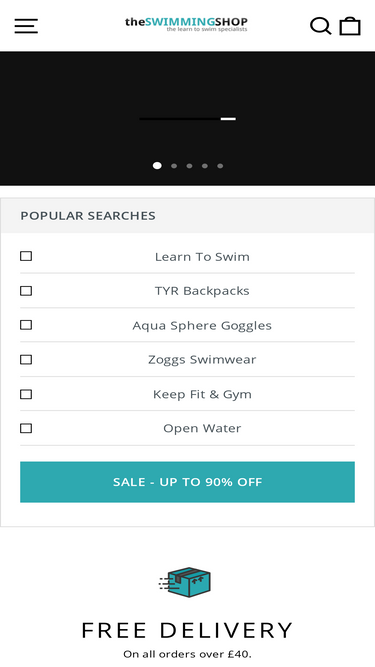The height and width of the screenshot is (667, 375).
Task: Open the search magnifier icon
Action: (x=321, y=26)
